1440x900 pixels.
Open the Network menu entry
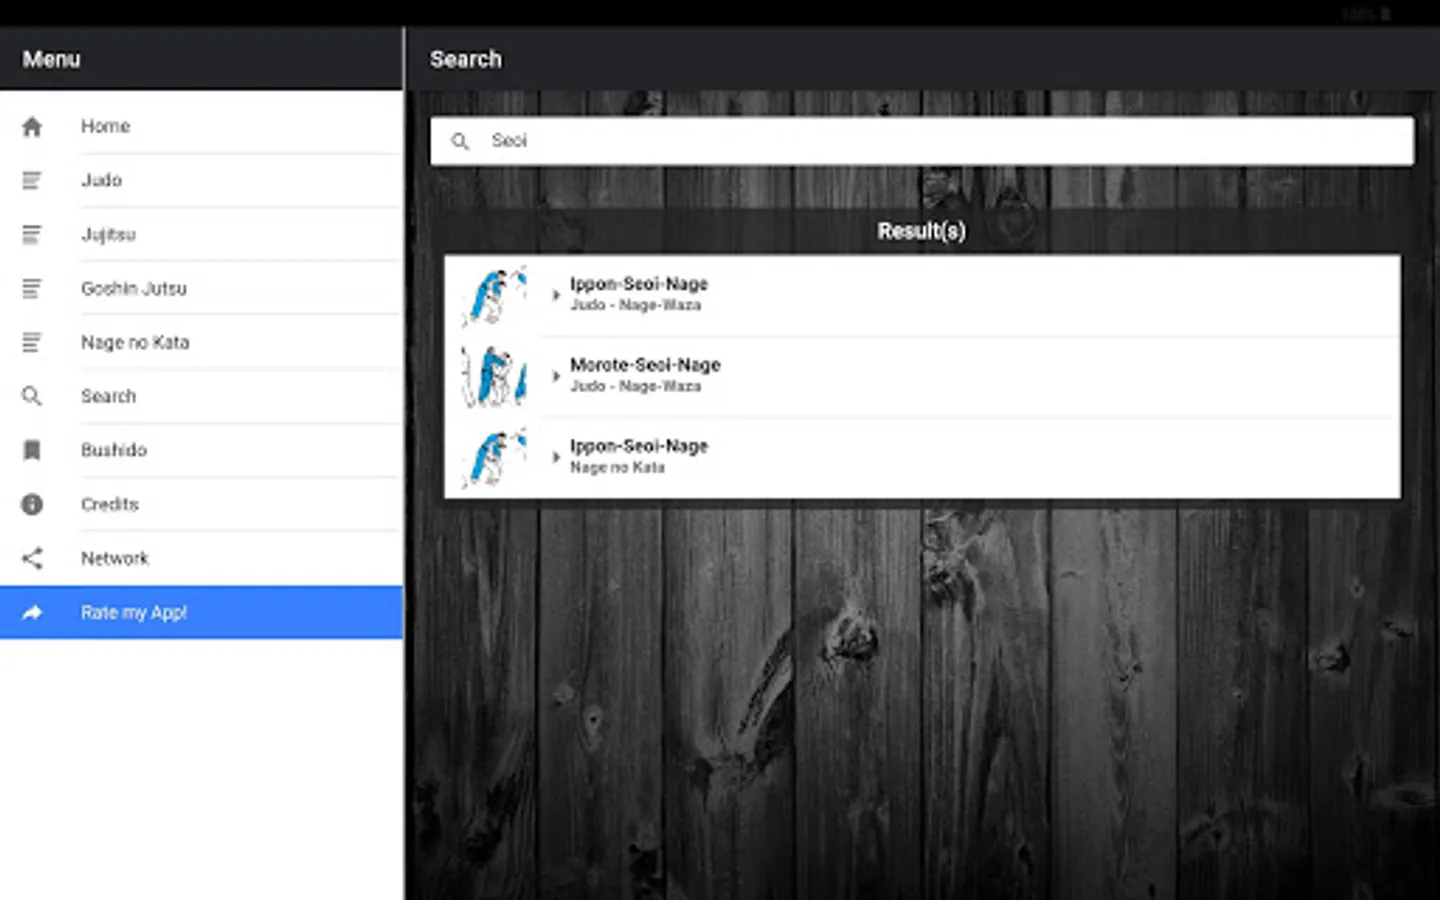click(x=201, y=558)
